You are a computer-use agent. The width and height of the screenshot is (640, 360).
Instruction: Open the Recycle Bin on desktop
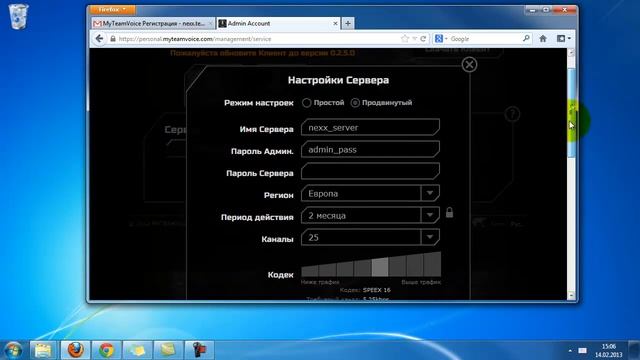click(x=18, y=17)
